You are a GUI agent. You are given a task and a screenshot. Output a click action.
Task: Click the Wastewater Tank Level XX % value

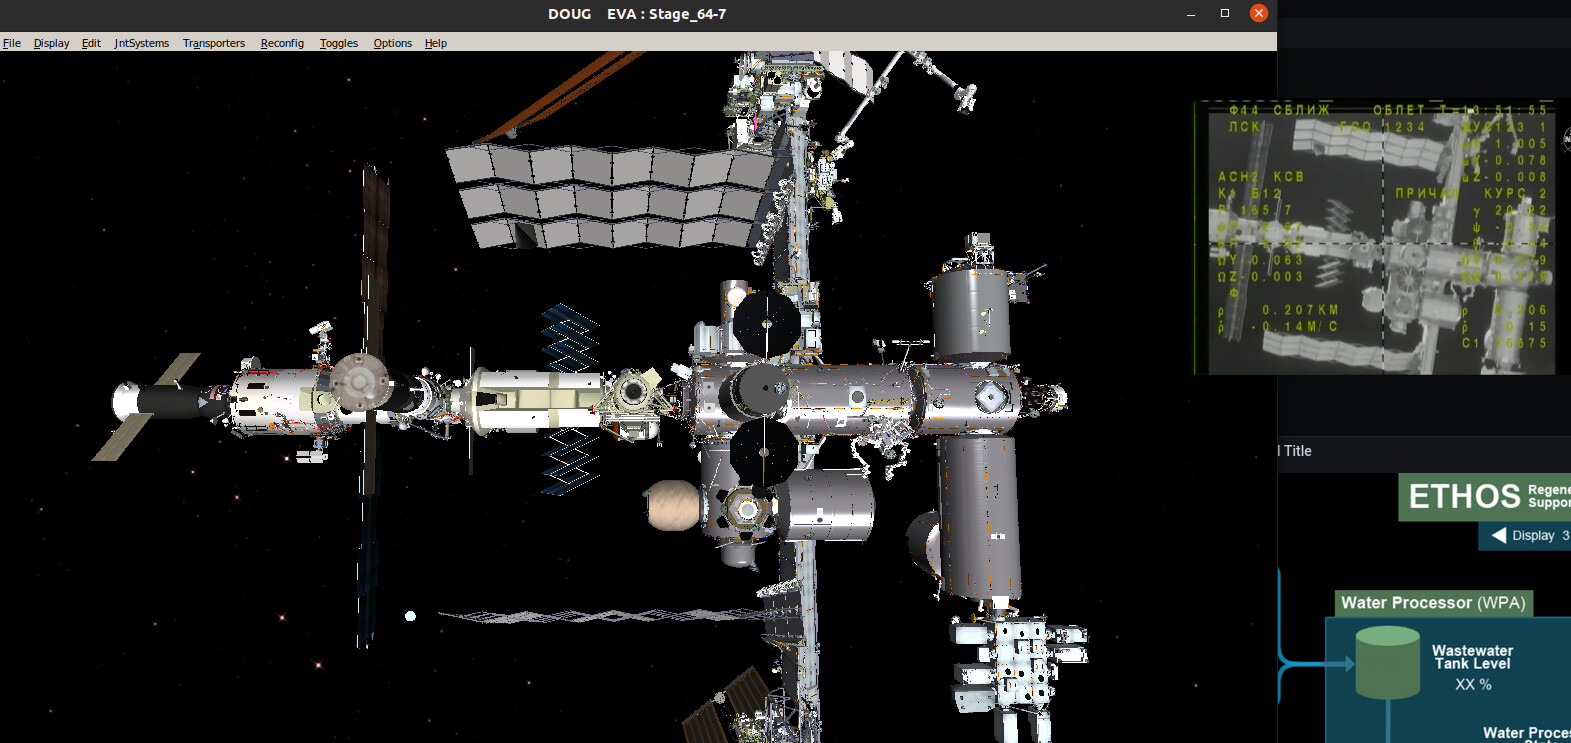[1473, 684]
